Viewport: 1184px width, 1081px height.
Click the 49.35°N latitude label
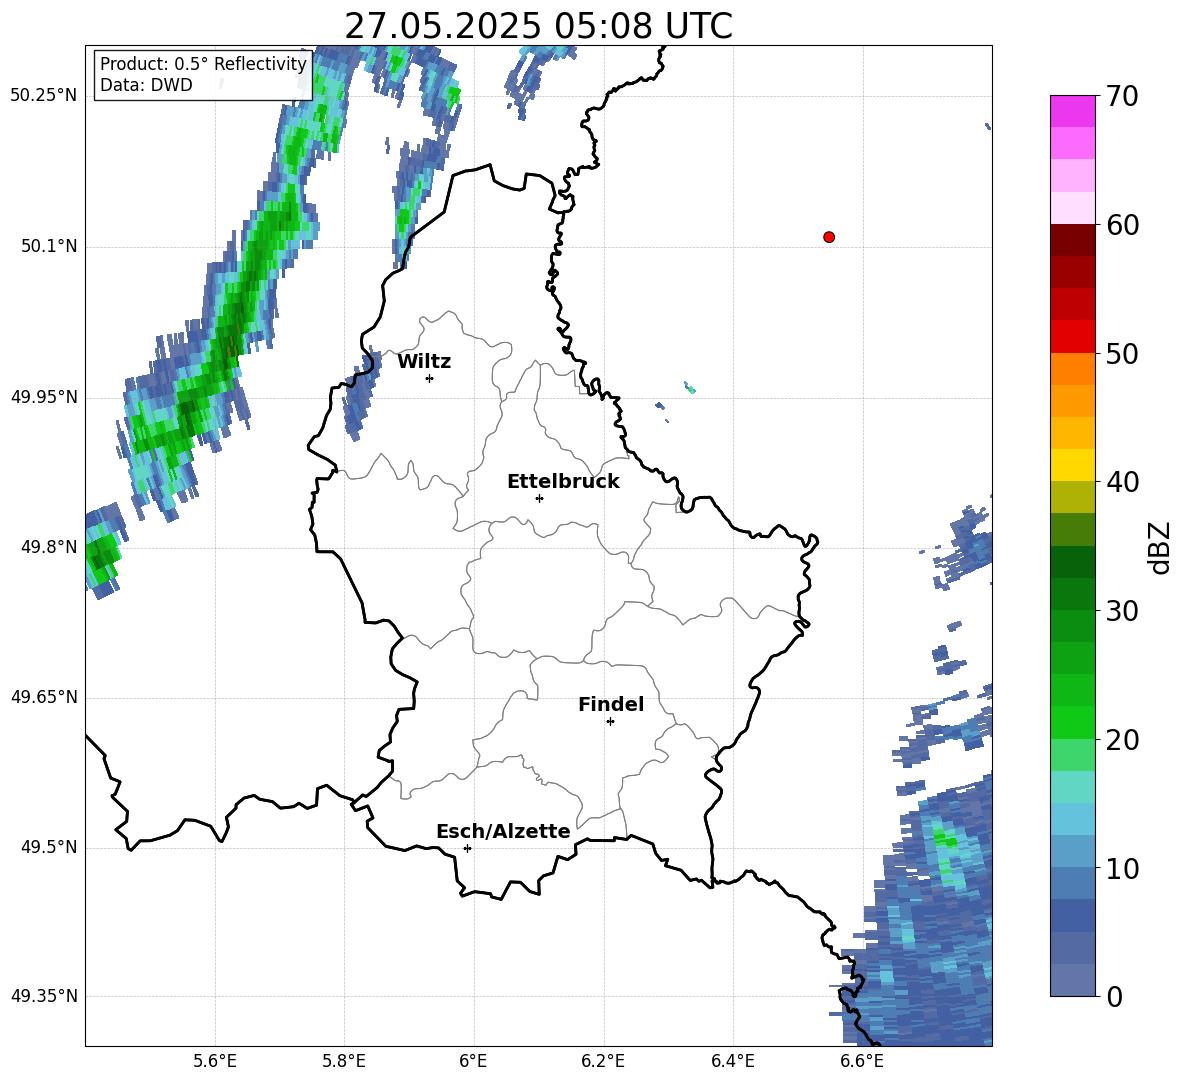[44, 996]
